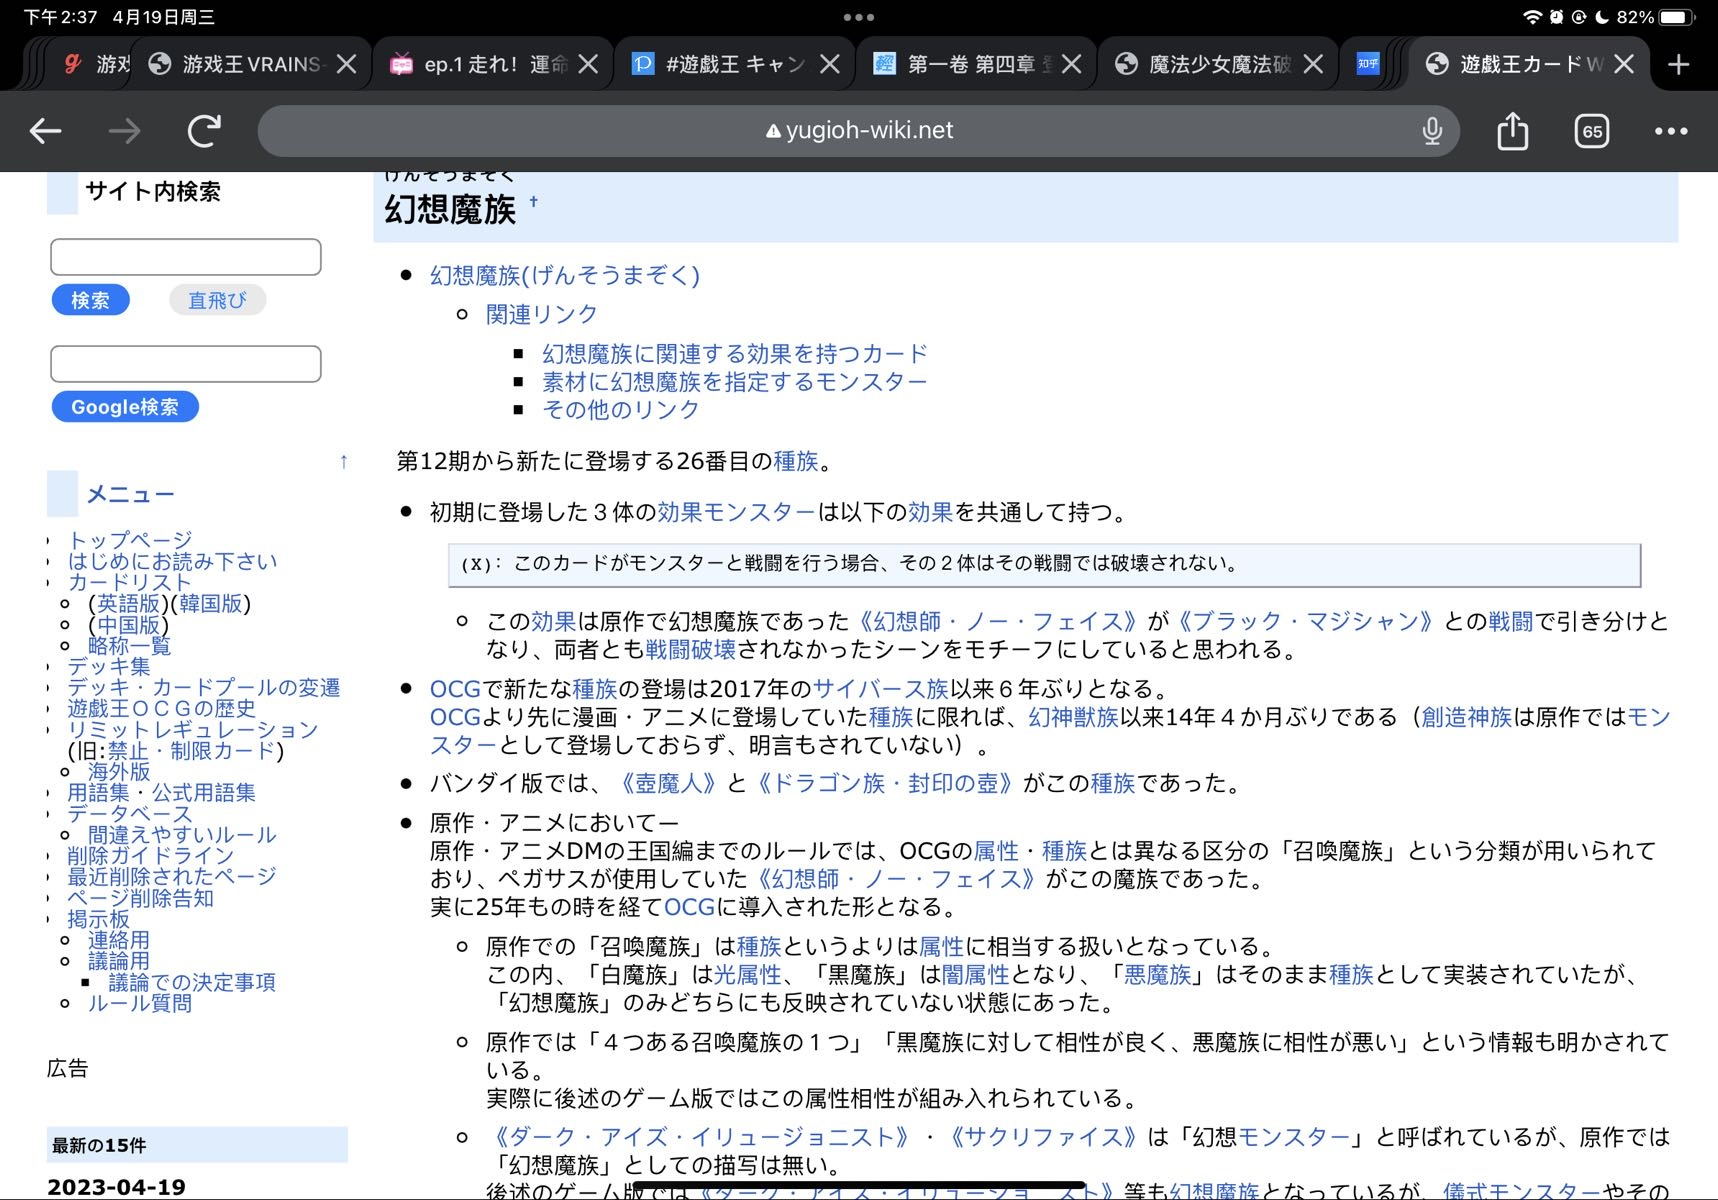Open 《壺魔人》 link
Viewport: 1718px width, 1200px height.
(x=667, y=783)
